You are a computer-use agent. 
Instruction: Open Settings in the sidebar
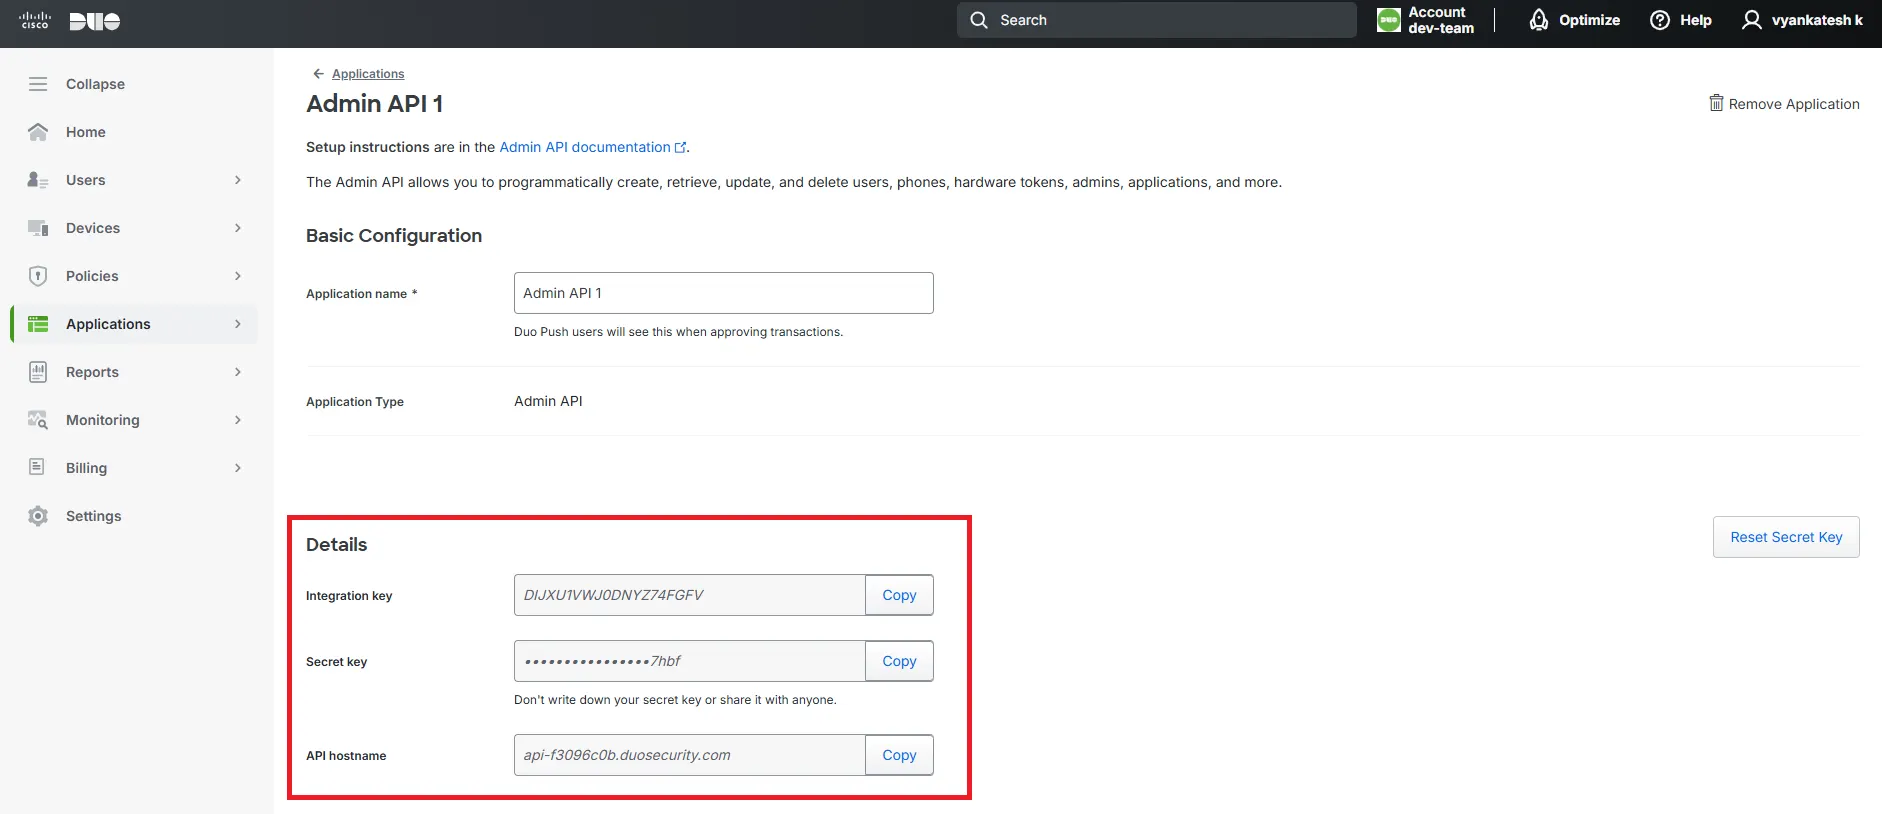click(94, 516)
